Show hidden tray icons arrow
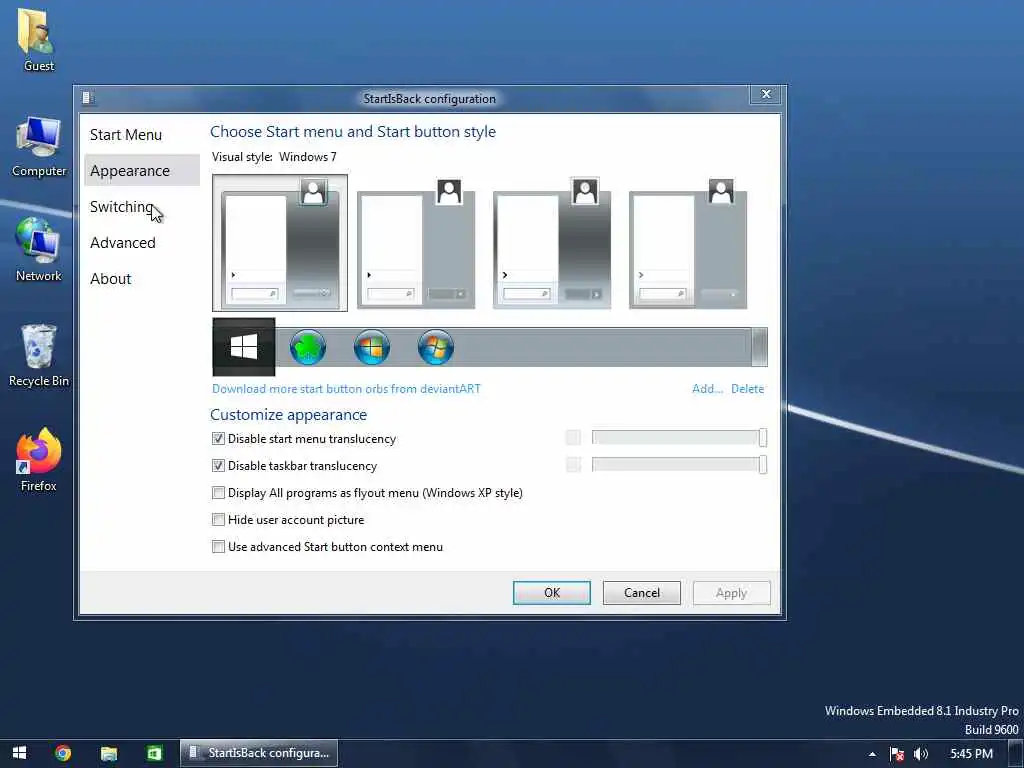Image resolution: width=1024 pixels, height=768 pixels. [x=872, y=754]
